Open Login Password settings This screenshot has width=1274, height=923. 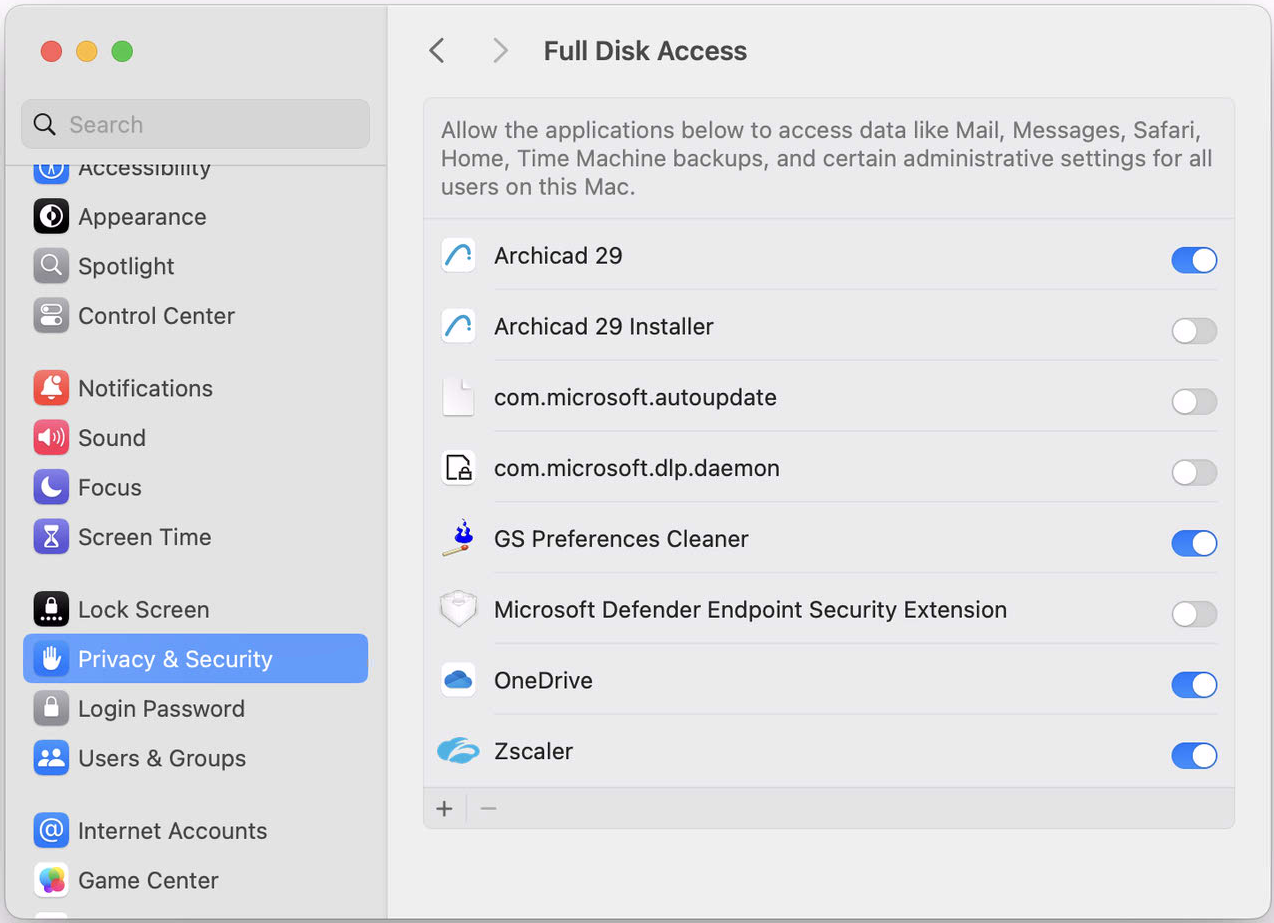(x=161, y=708)
